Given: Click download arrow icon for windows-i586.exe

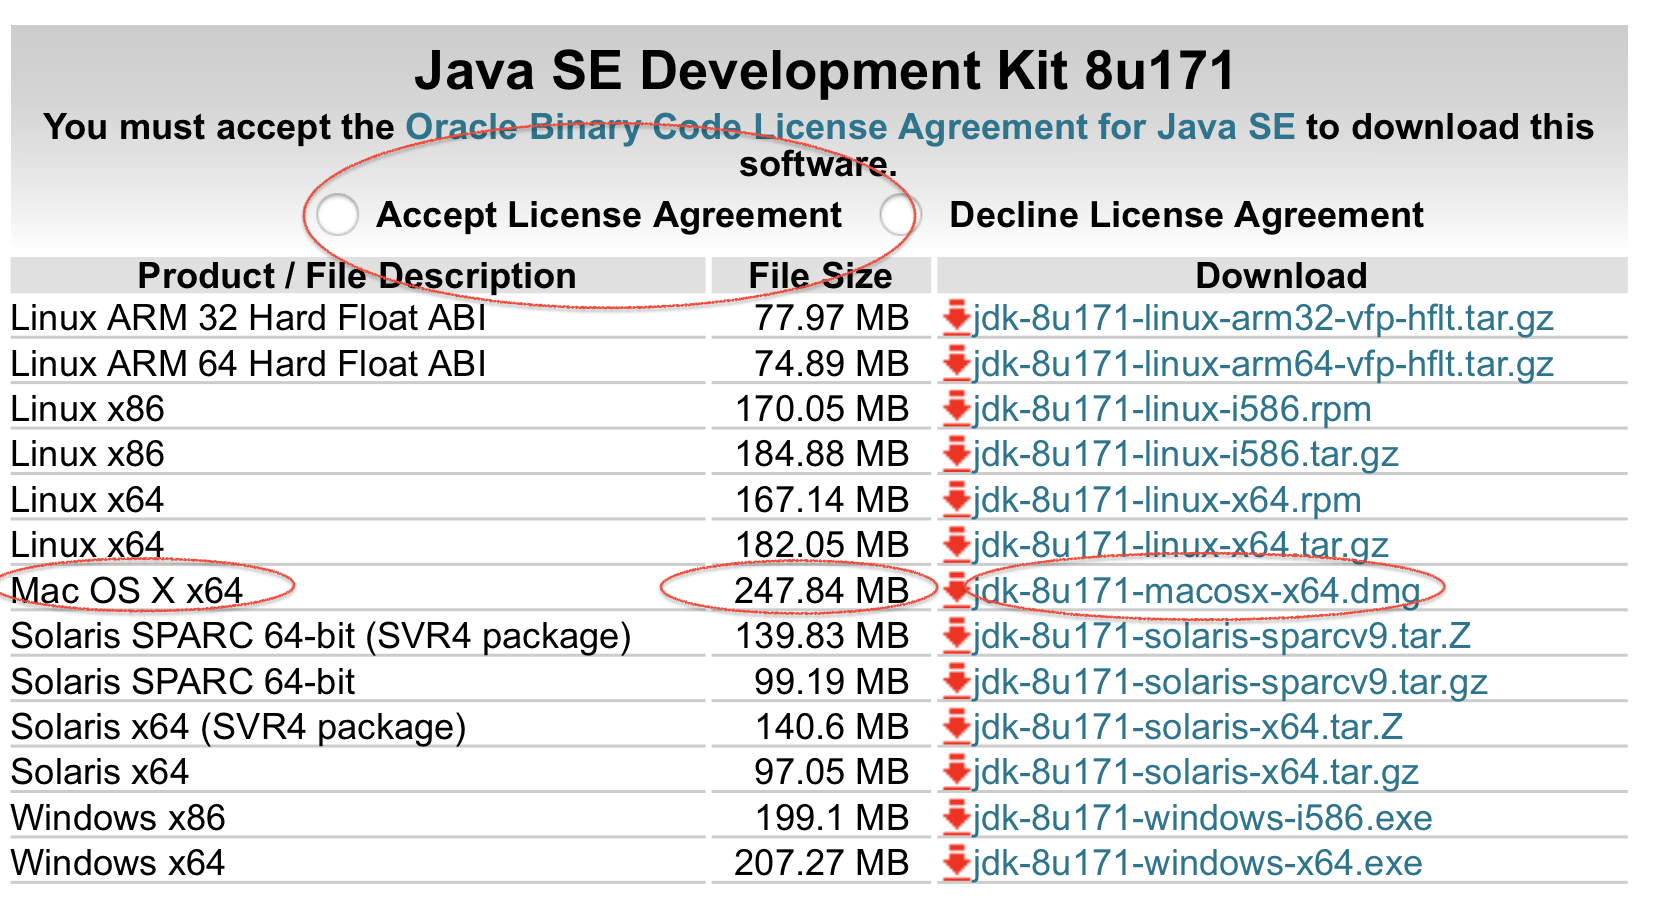Looking at the screenshot, I should (957, 818).
